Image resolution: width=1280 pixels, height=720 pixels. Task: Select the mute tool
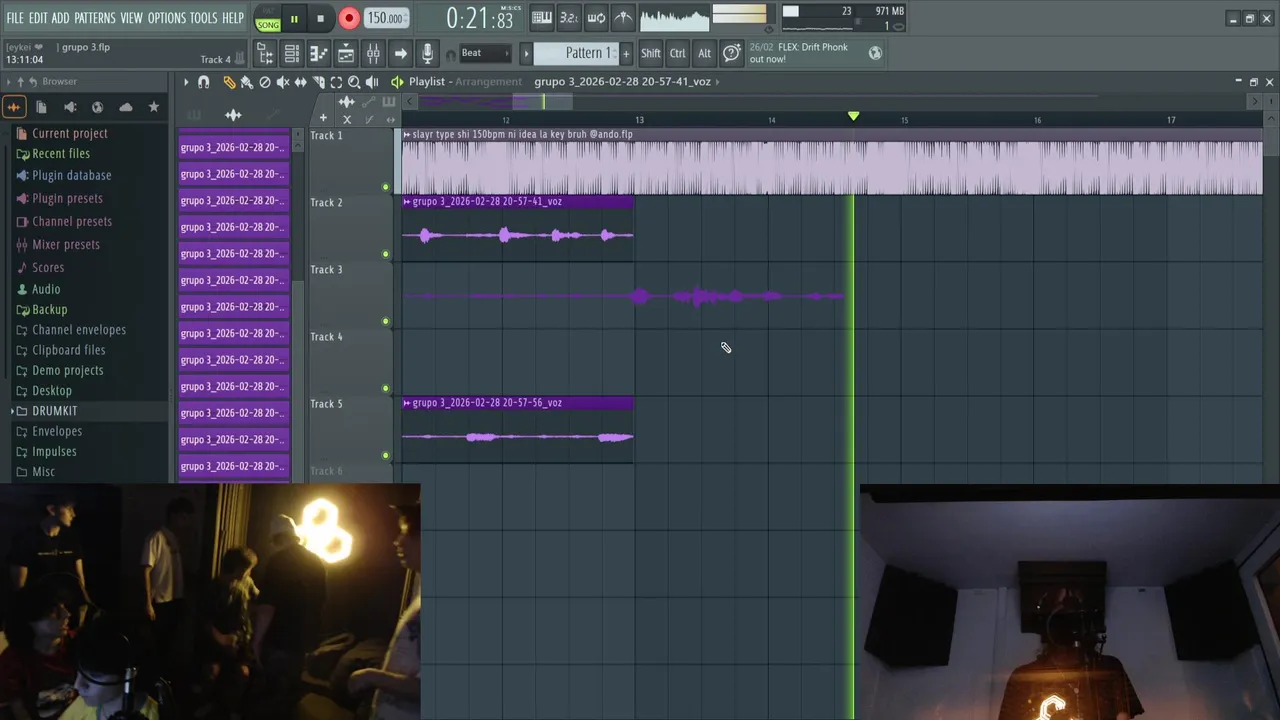click(x=283, y=82)
